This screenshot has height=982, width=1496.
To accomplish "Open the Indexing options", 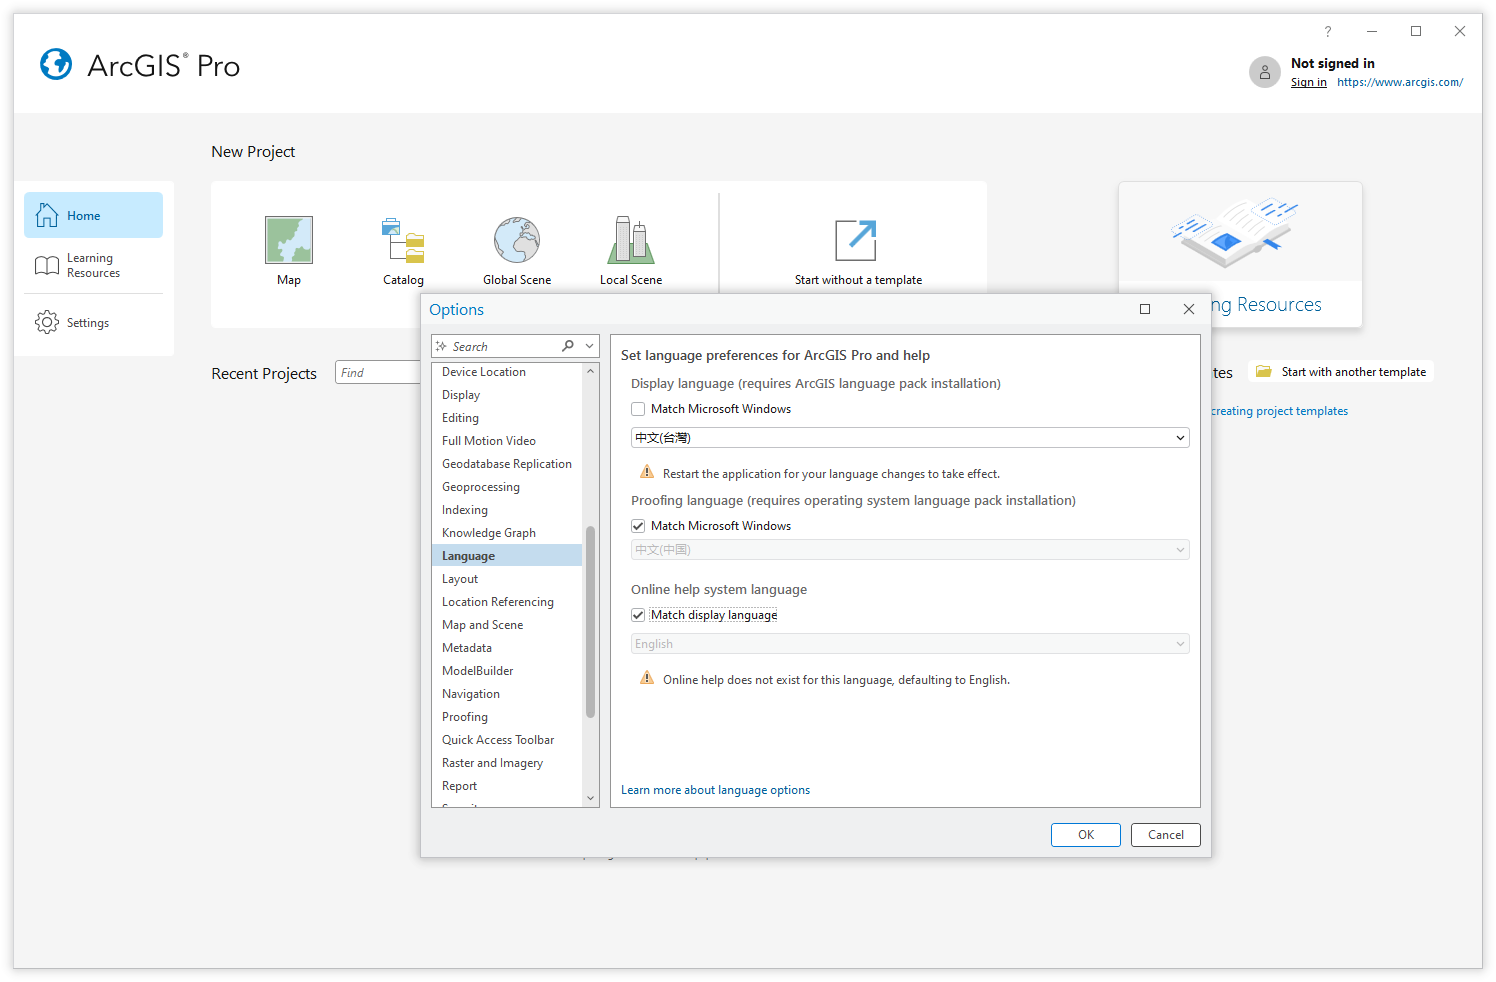I will [x=506, y=510].
